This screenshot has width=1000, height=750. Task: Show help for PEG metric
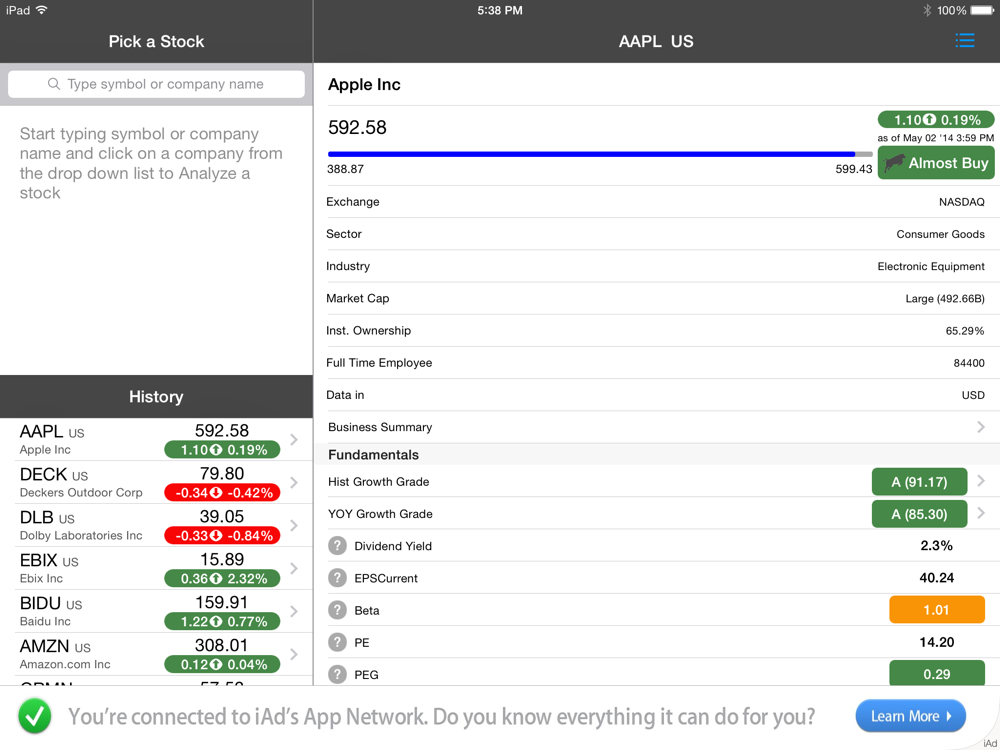338,674
